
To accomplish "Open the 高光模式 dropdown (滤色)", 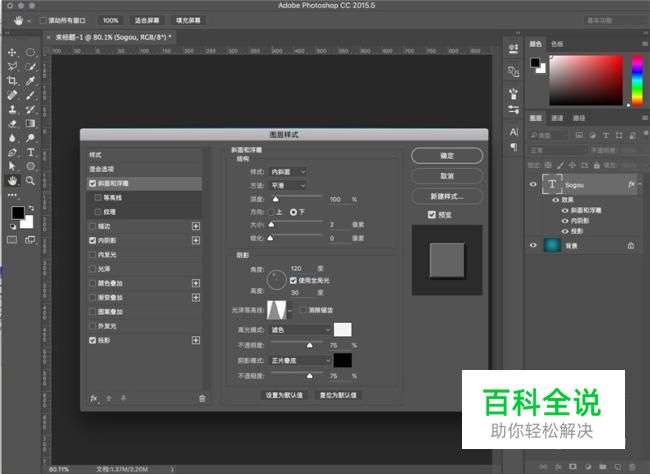I will [300, 330].
